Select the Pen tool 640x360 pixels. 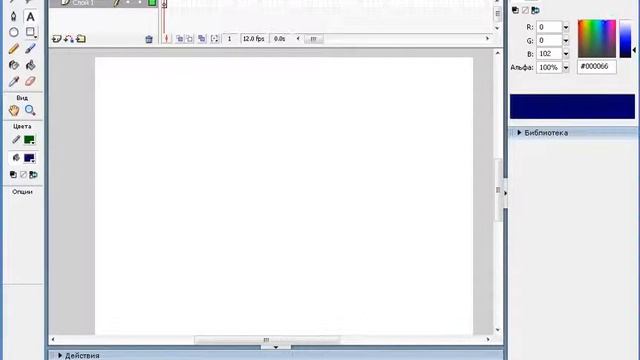coord(13,17)
